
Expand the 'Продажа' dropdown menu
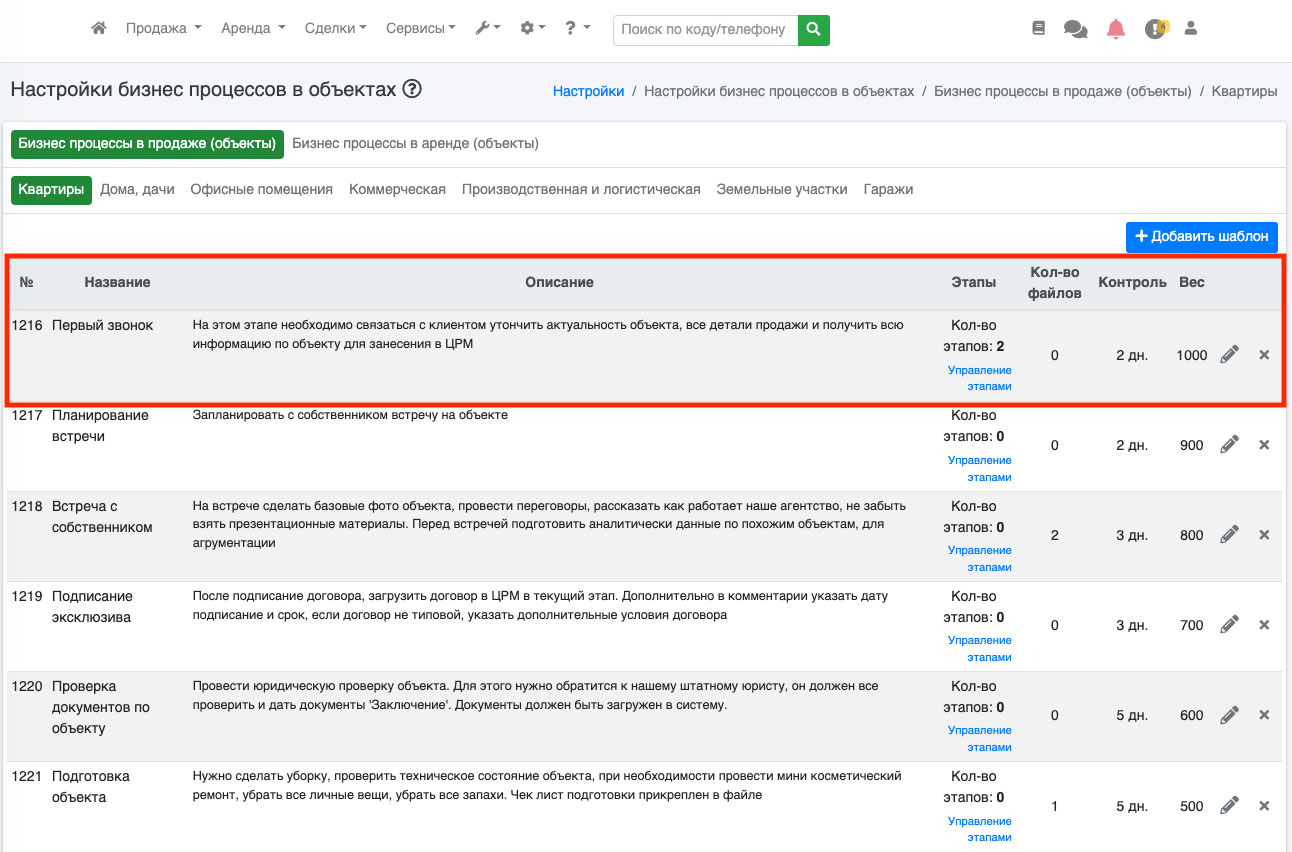point(163,29)
